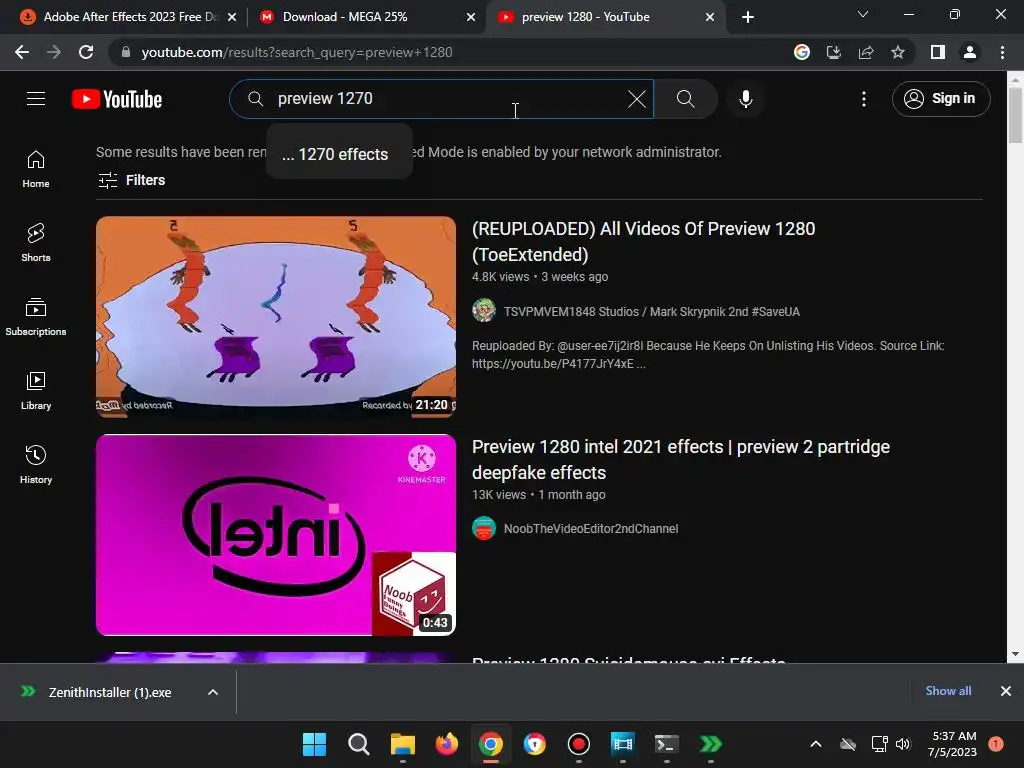Open the Chrome three-dot menu
1024x768 pixels.
pyautogui.click(x=1002, y=52)
